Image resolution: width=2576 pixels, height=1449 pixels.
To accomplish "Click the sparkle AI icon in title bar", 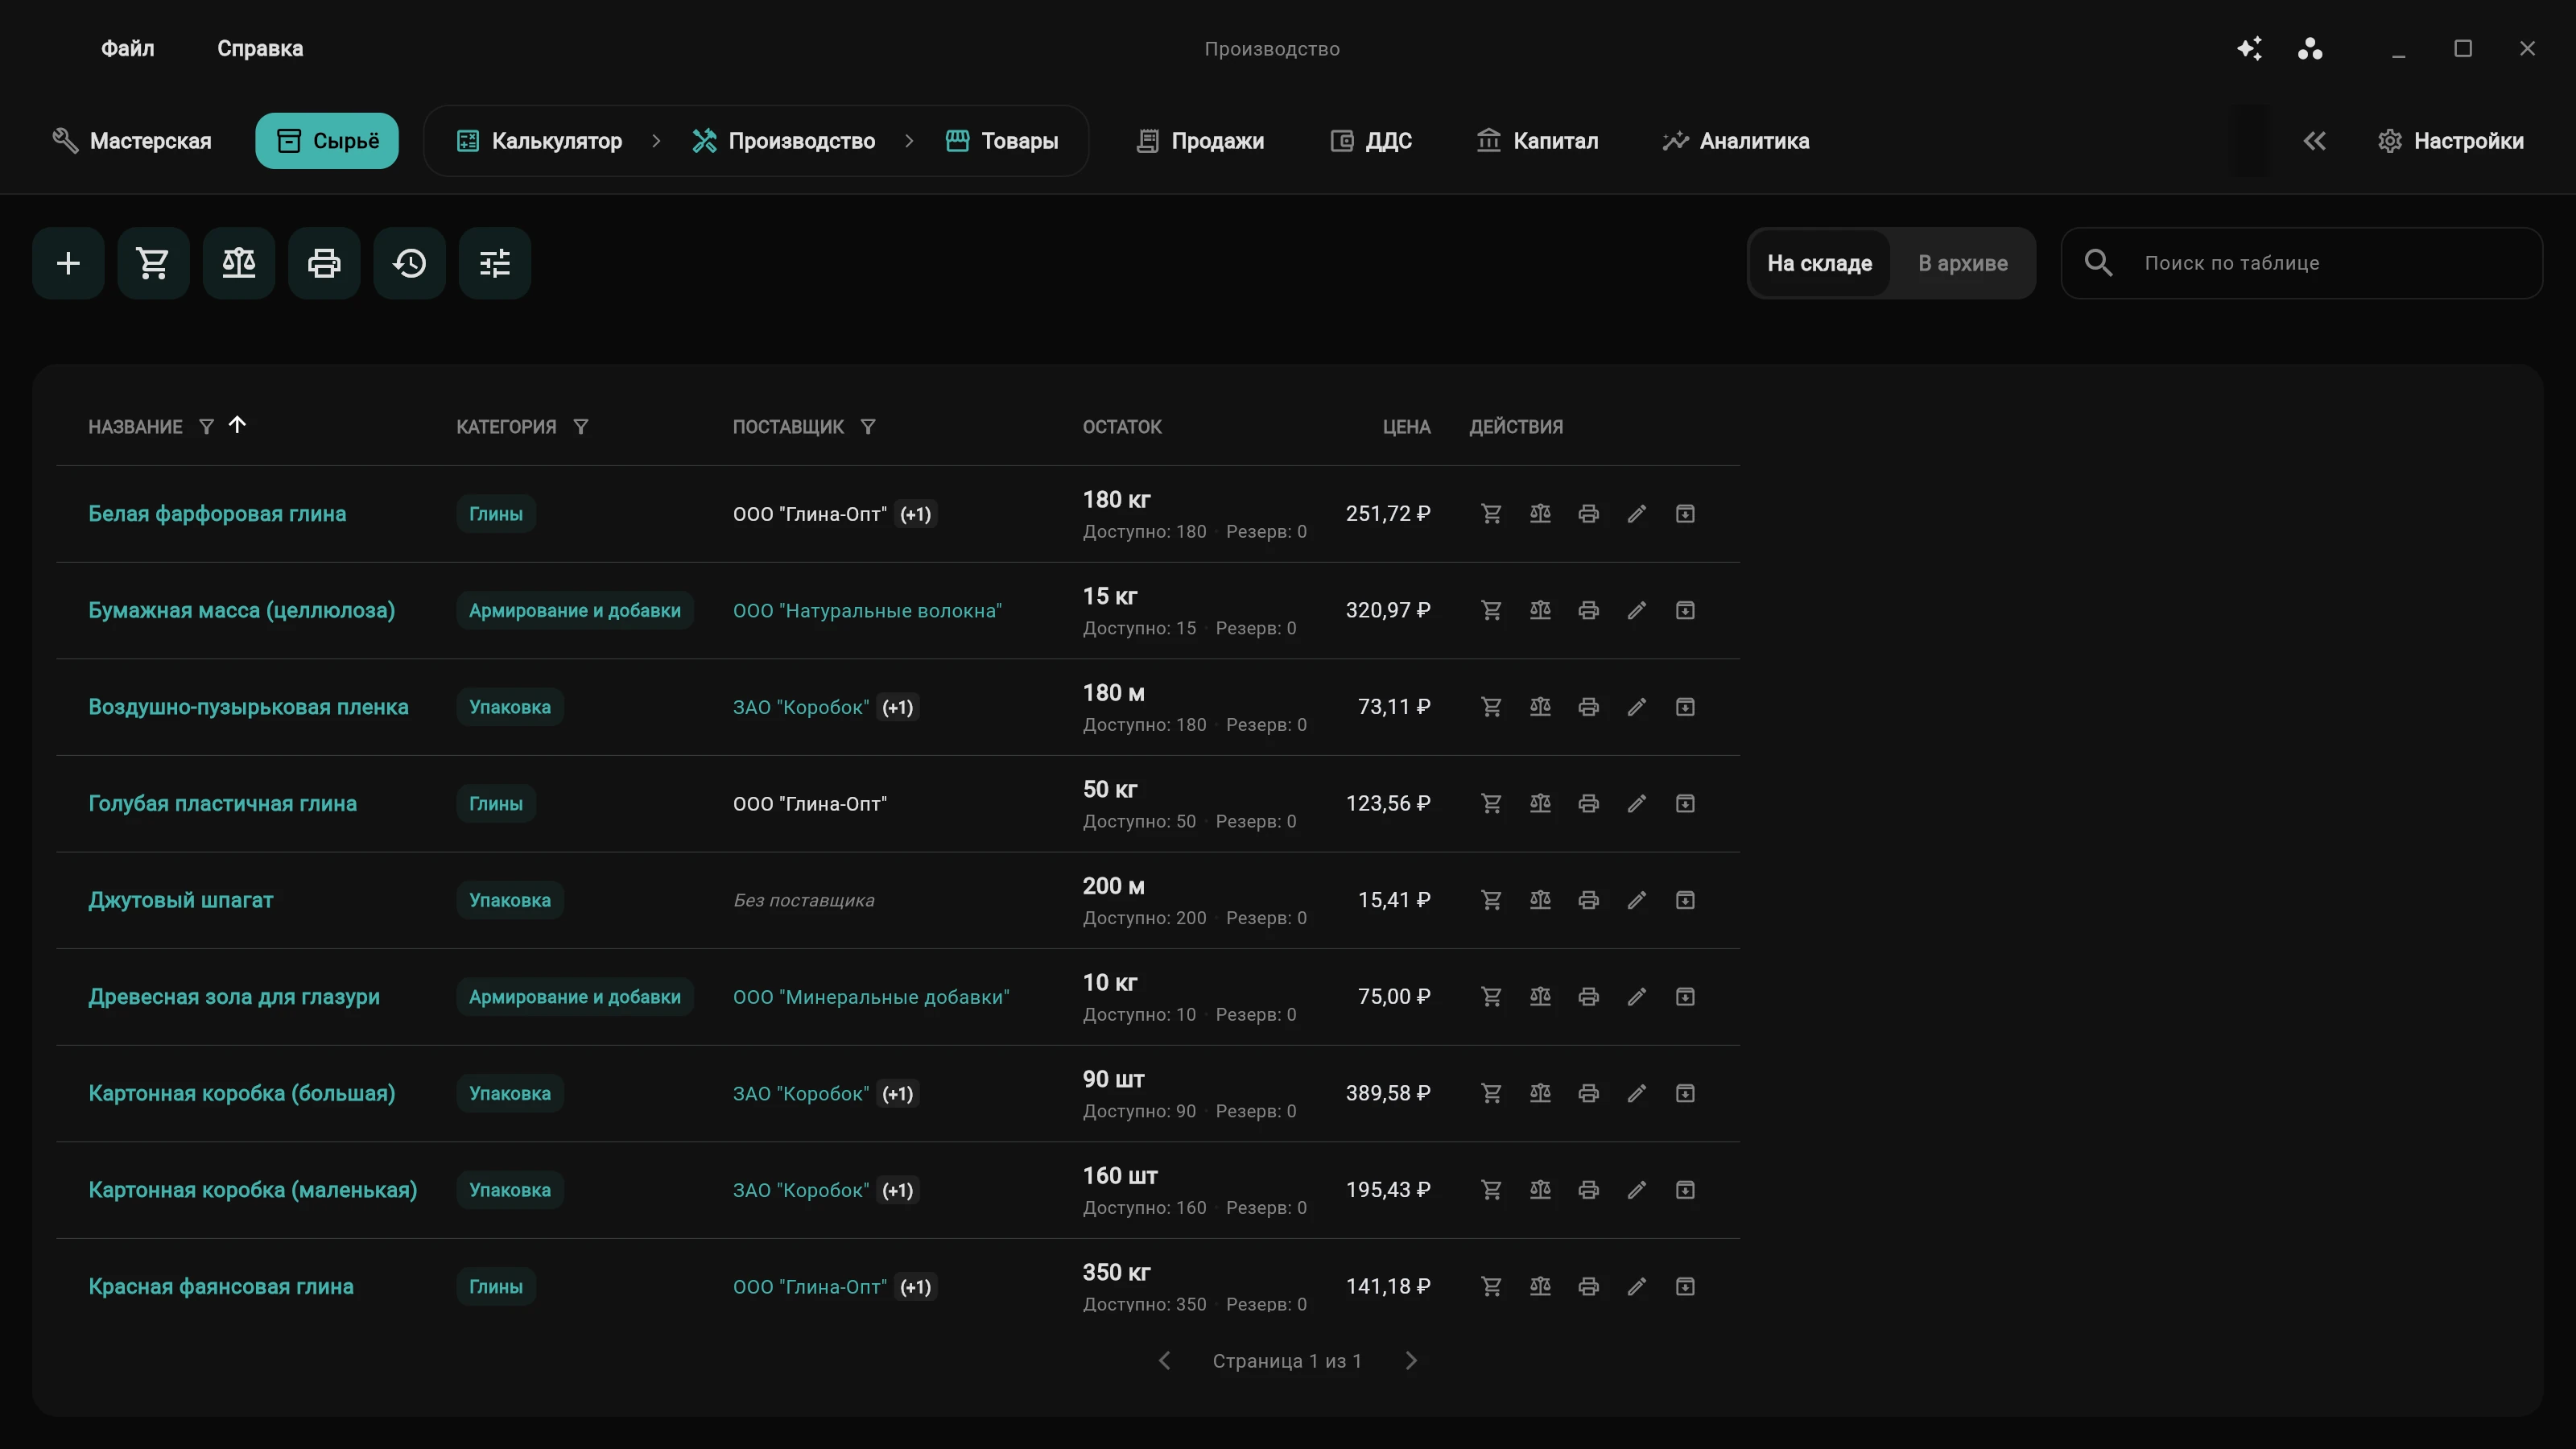I will click(x=2249, y=48).
